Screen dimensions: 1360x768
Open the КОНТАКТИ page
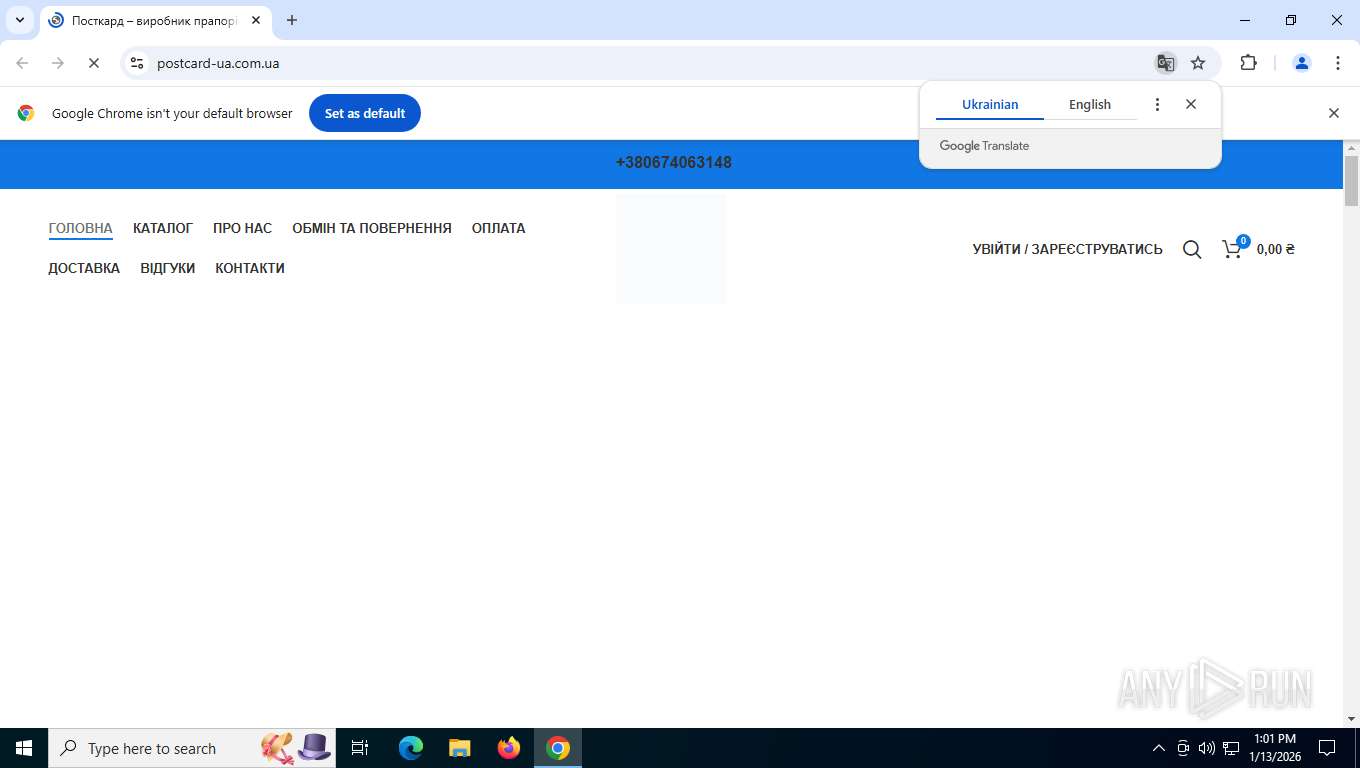250,268
